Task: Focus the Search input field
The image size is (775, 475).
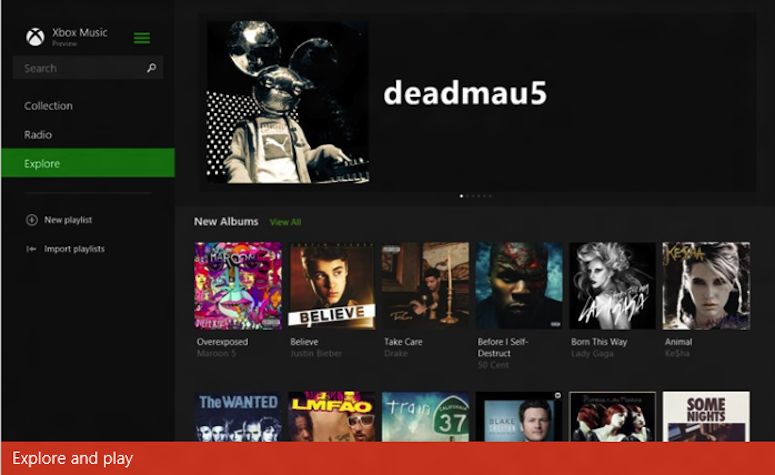Action: pos(88,68)
